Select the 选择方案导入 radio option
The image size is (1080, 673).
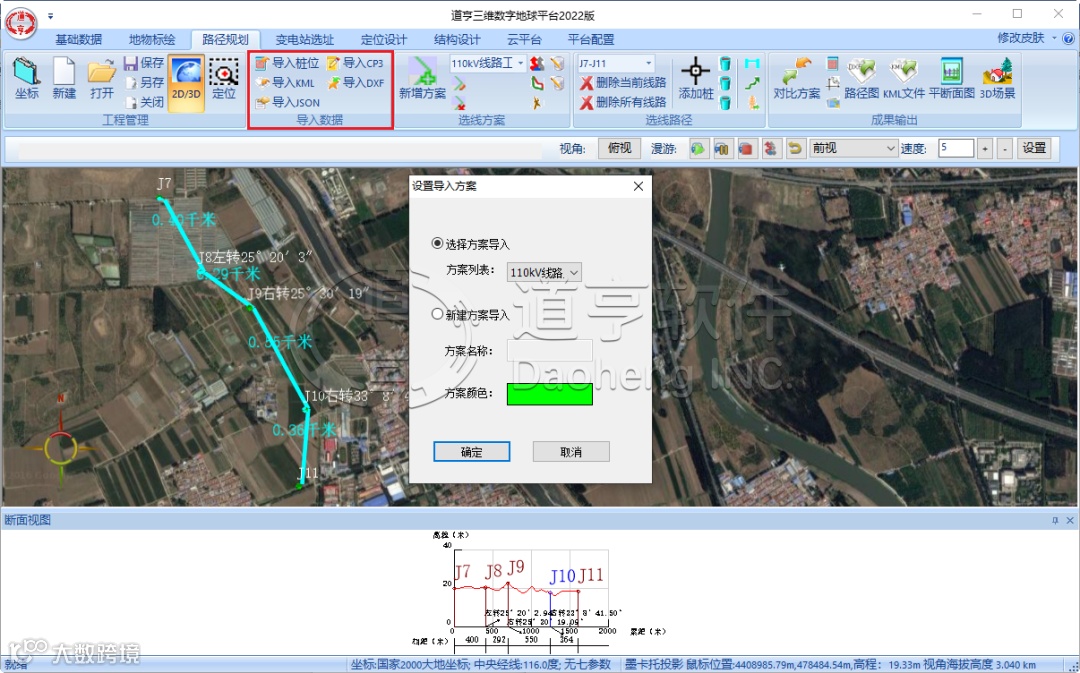click(x=437, y=243)
